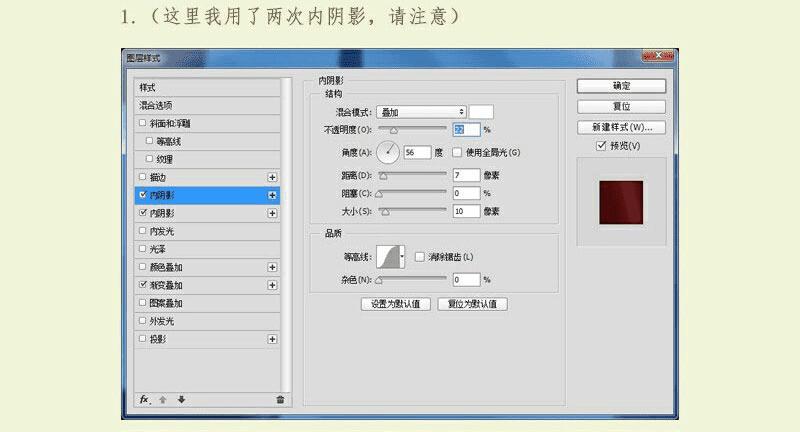Image resolution: width=800 pixels, height=432 pixels.
Task: Click the angle dial for 角度
Action: tap(388, 152)
